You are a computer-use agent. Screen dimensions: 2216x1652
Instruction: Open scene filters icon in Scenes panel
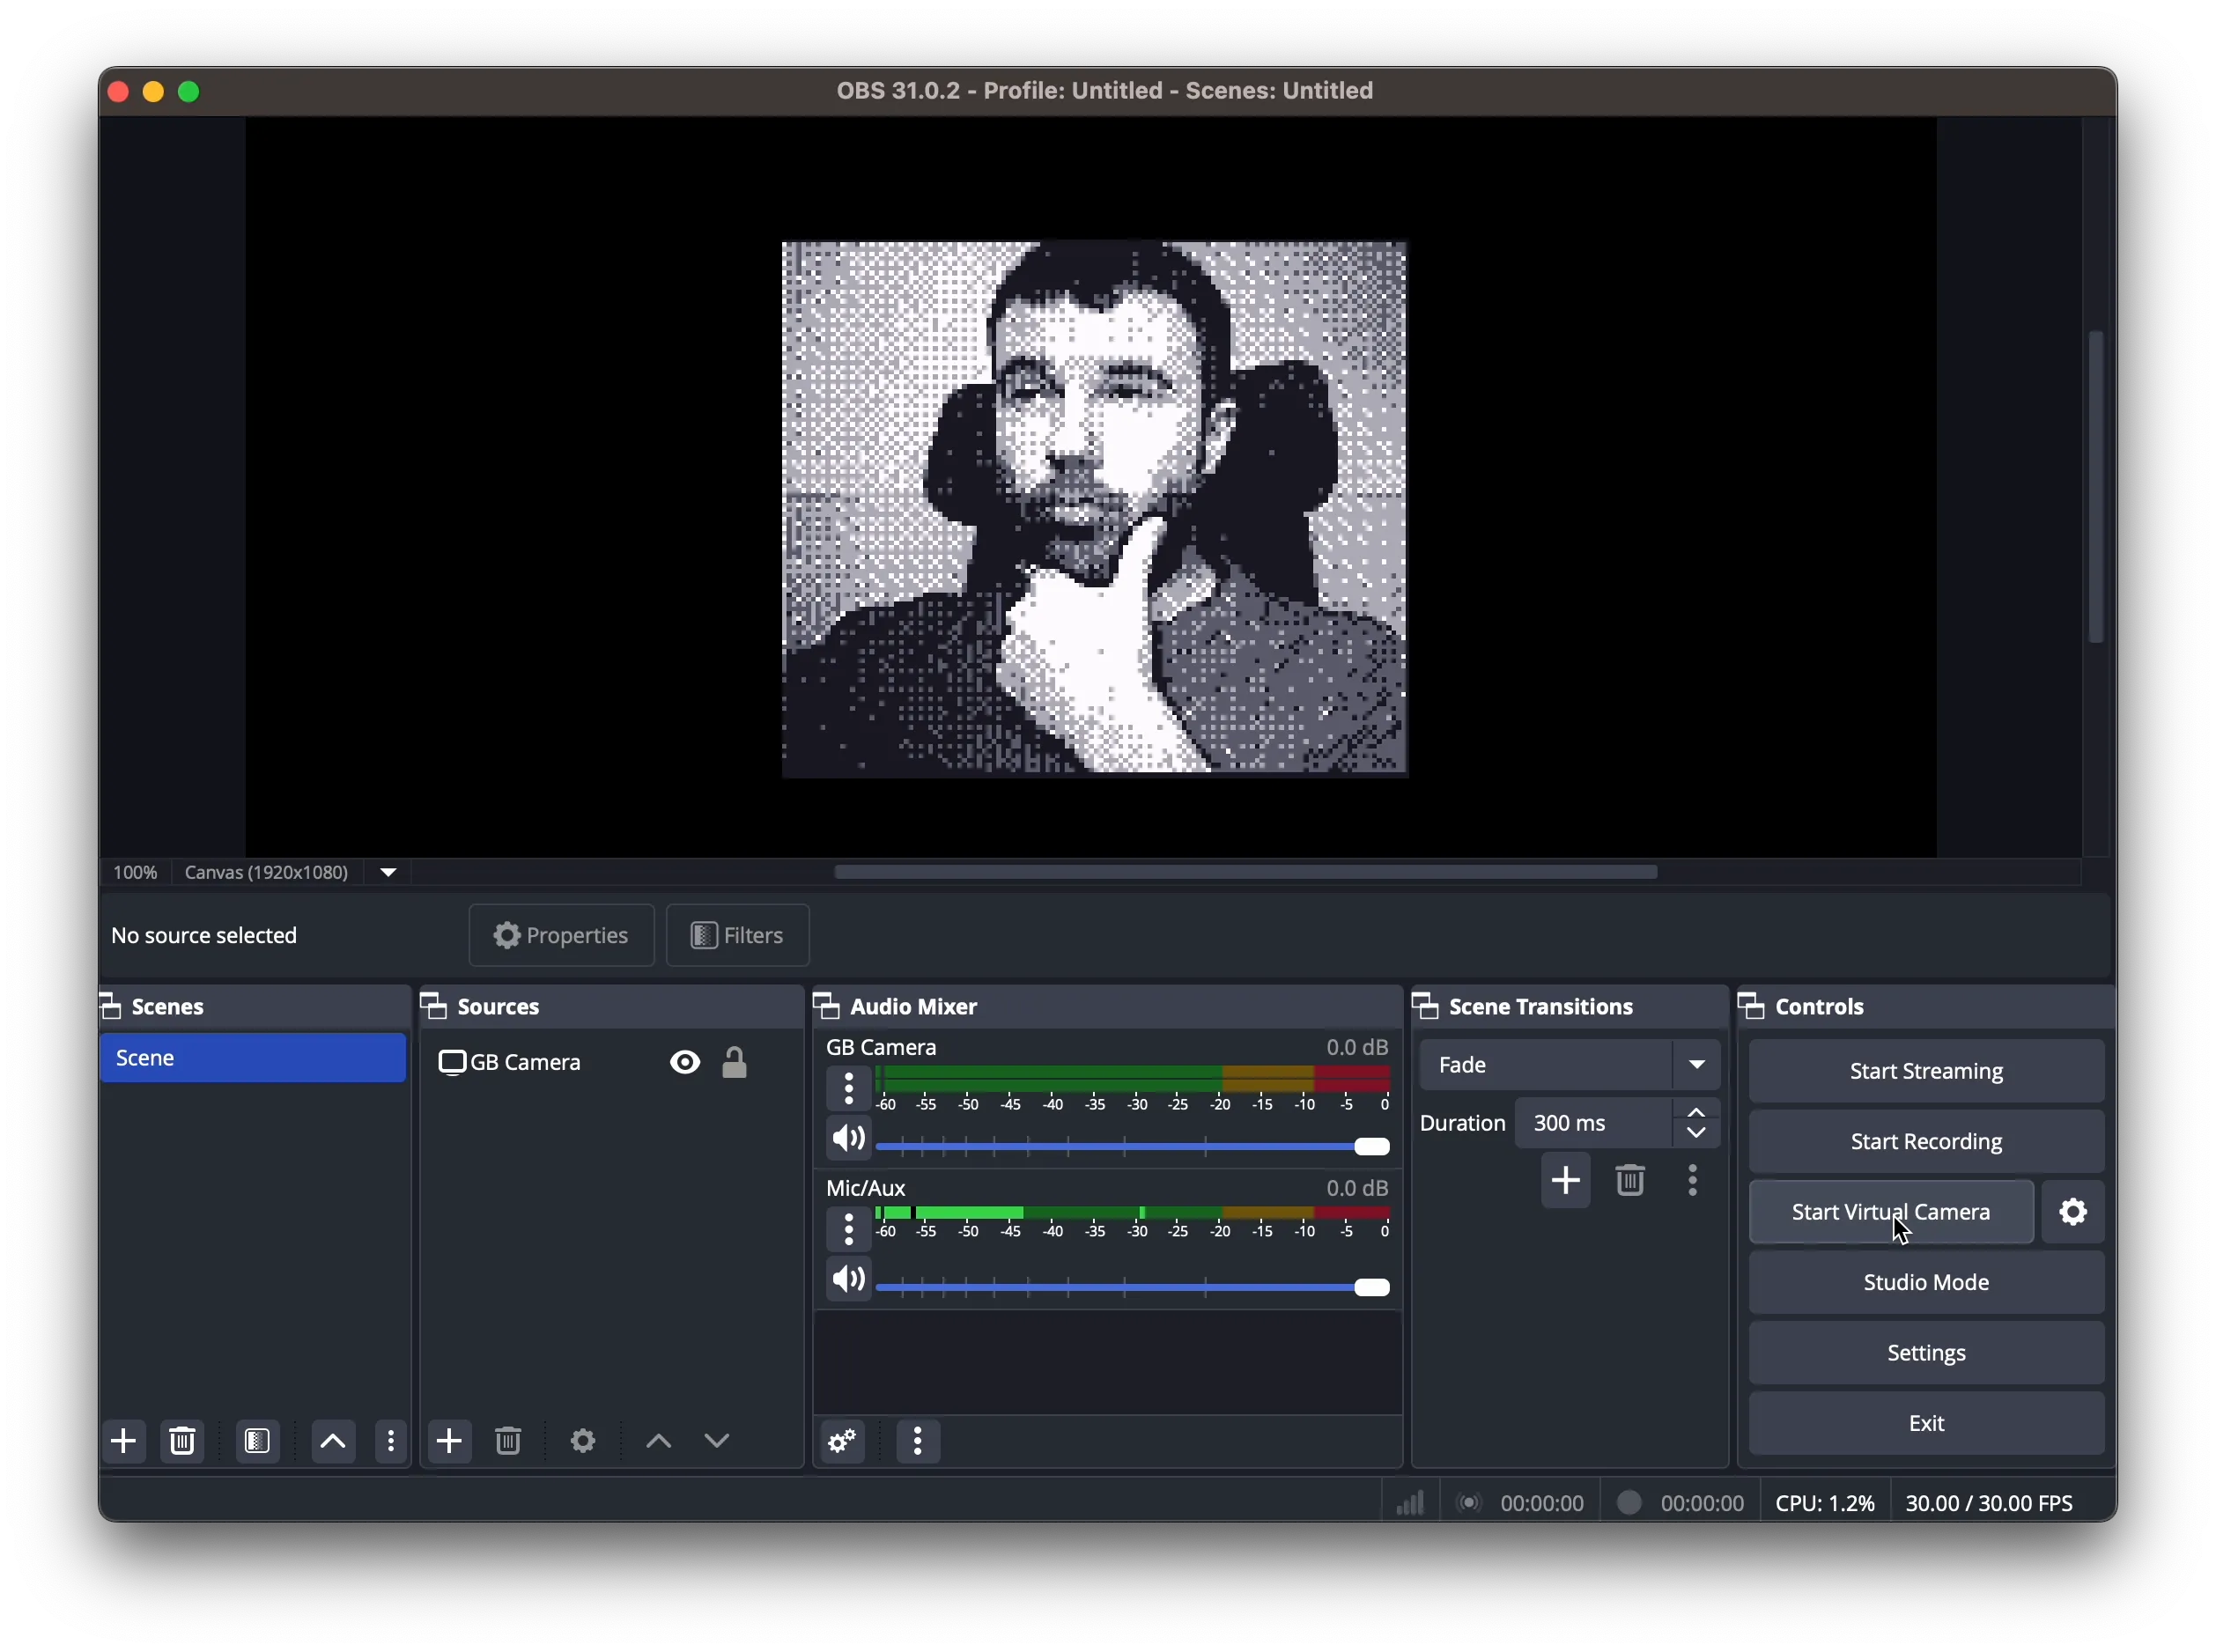257,1441
